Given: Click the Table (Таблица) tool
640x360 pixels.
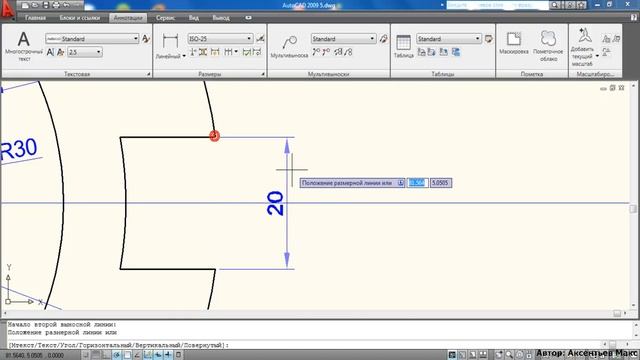Looking at the screenshot, I should coord(403,46).
